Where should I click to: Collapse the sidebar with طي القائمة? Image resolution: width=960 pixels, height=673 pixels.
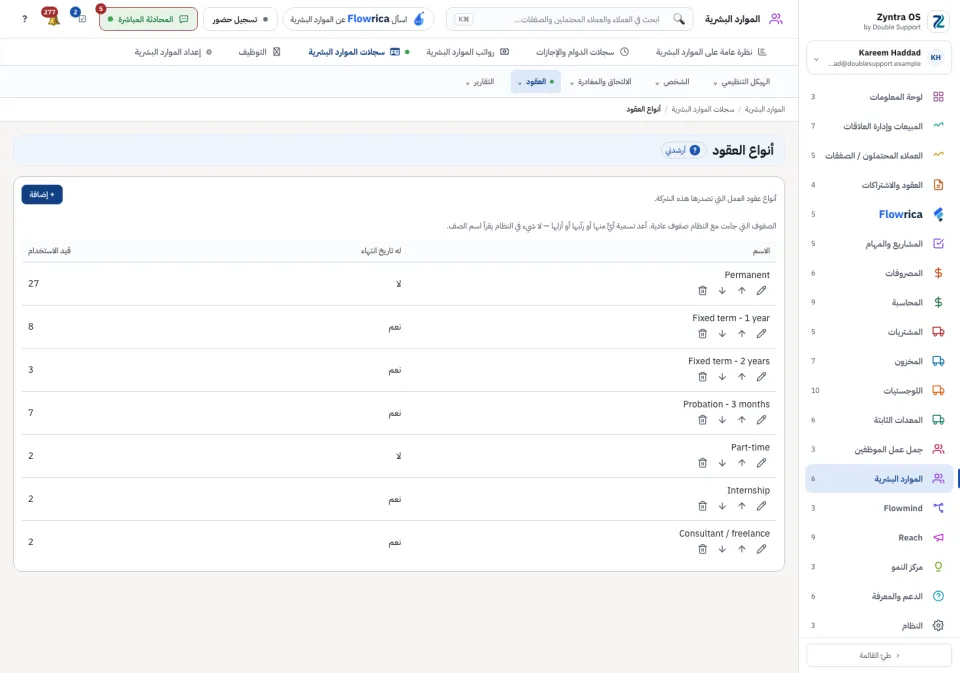tap(879, 655)
